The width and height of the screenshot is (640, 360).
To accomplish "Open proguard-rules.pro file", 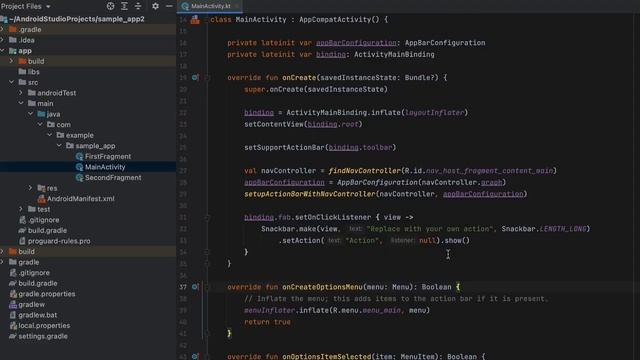I will click(x=59, y=241).
